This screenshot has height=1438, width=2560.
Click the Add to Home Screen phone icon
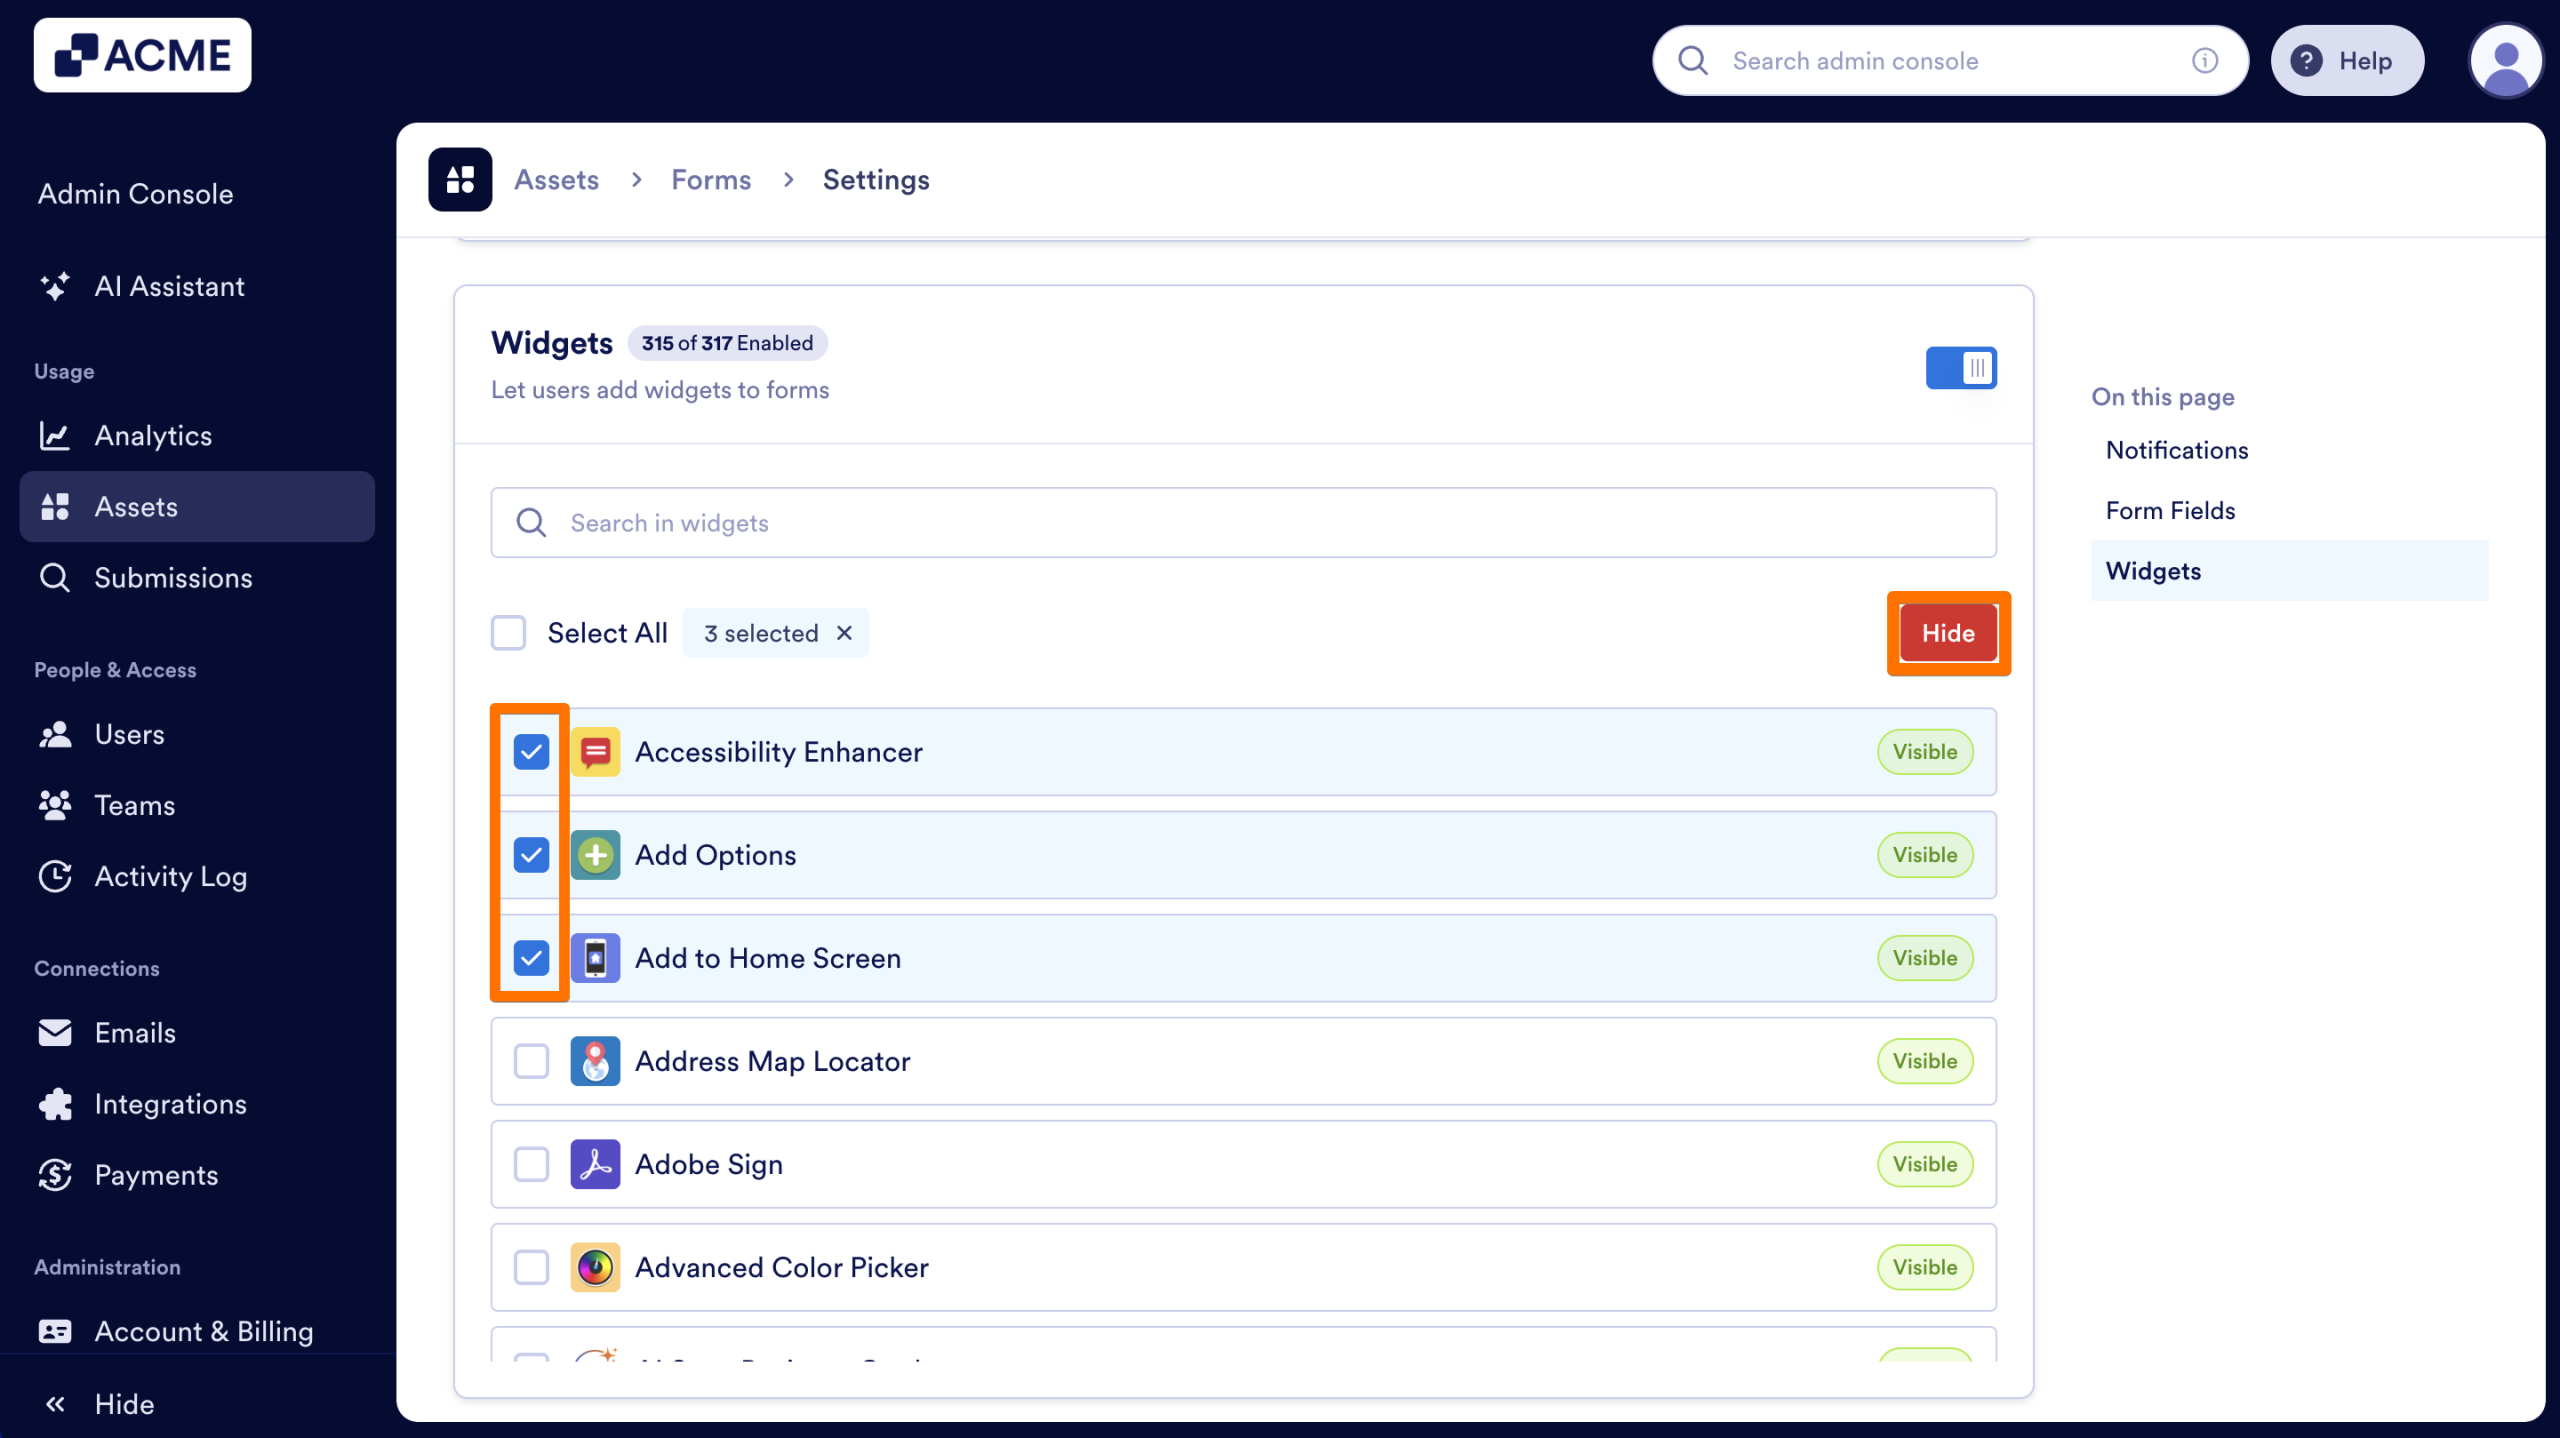coord(595,957)
